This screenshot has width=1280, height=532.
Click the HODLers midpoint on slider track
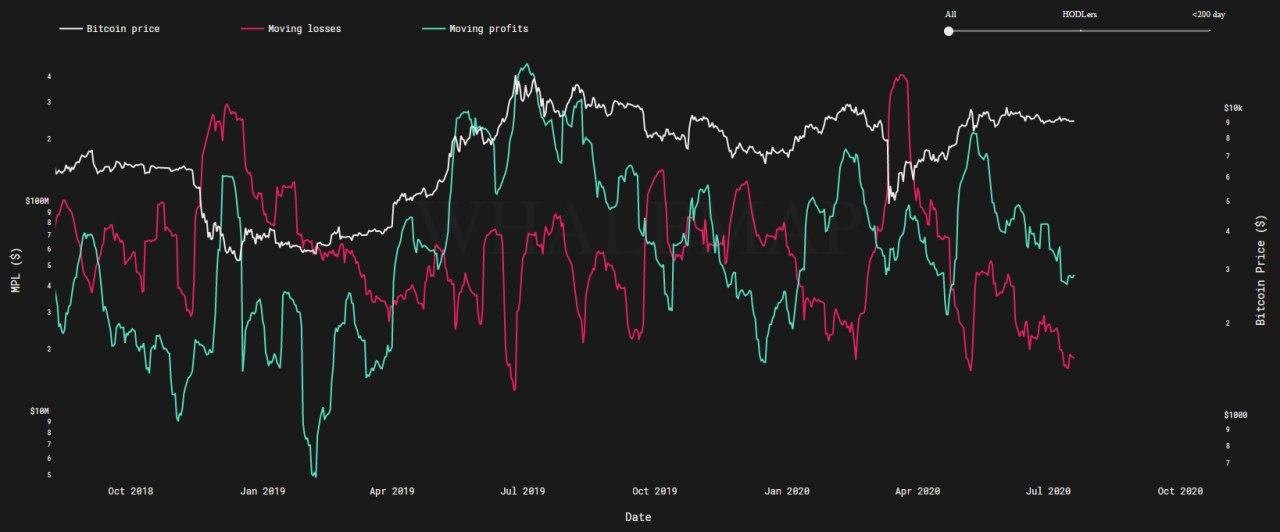click(1080, 31)
